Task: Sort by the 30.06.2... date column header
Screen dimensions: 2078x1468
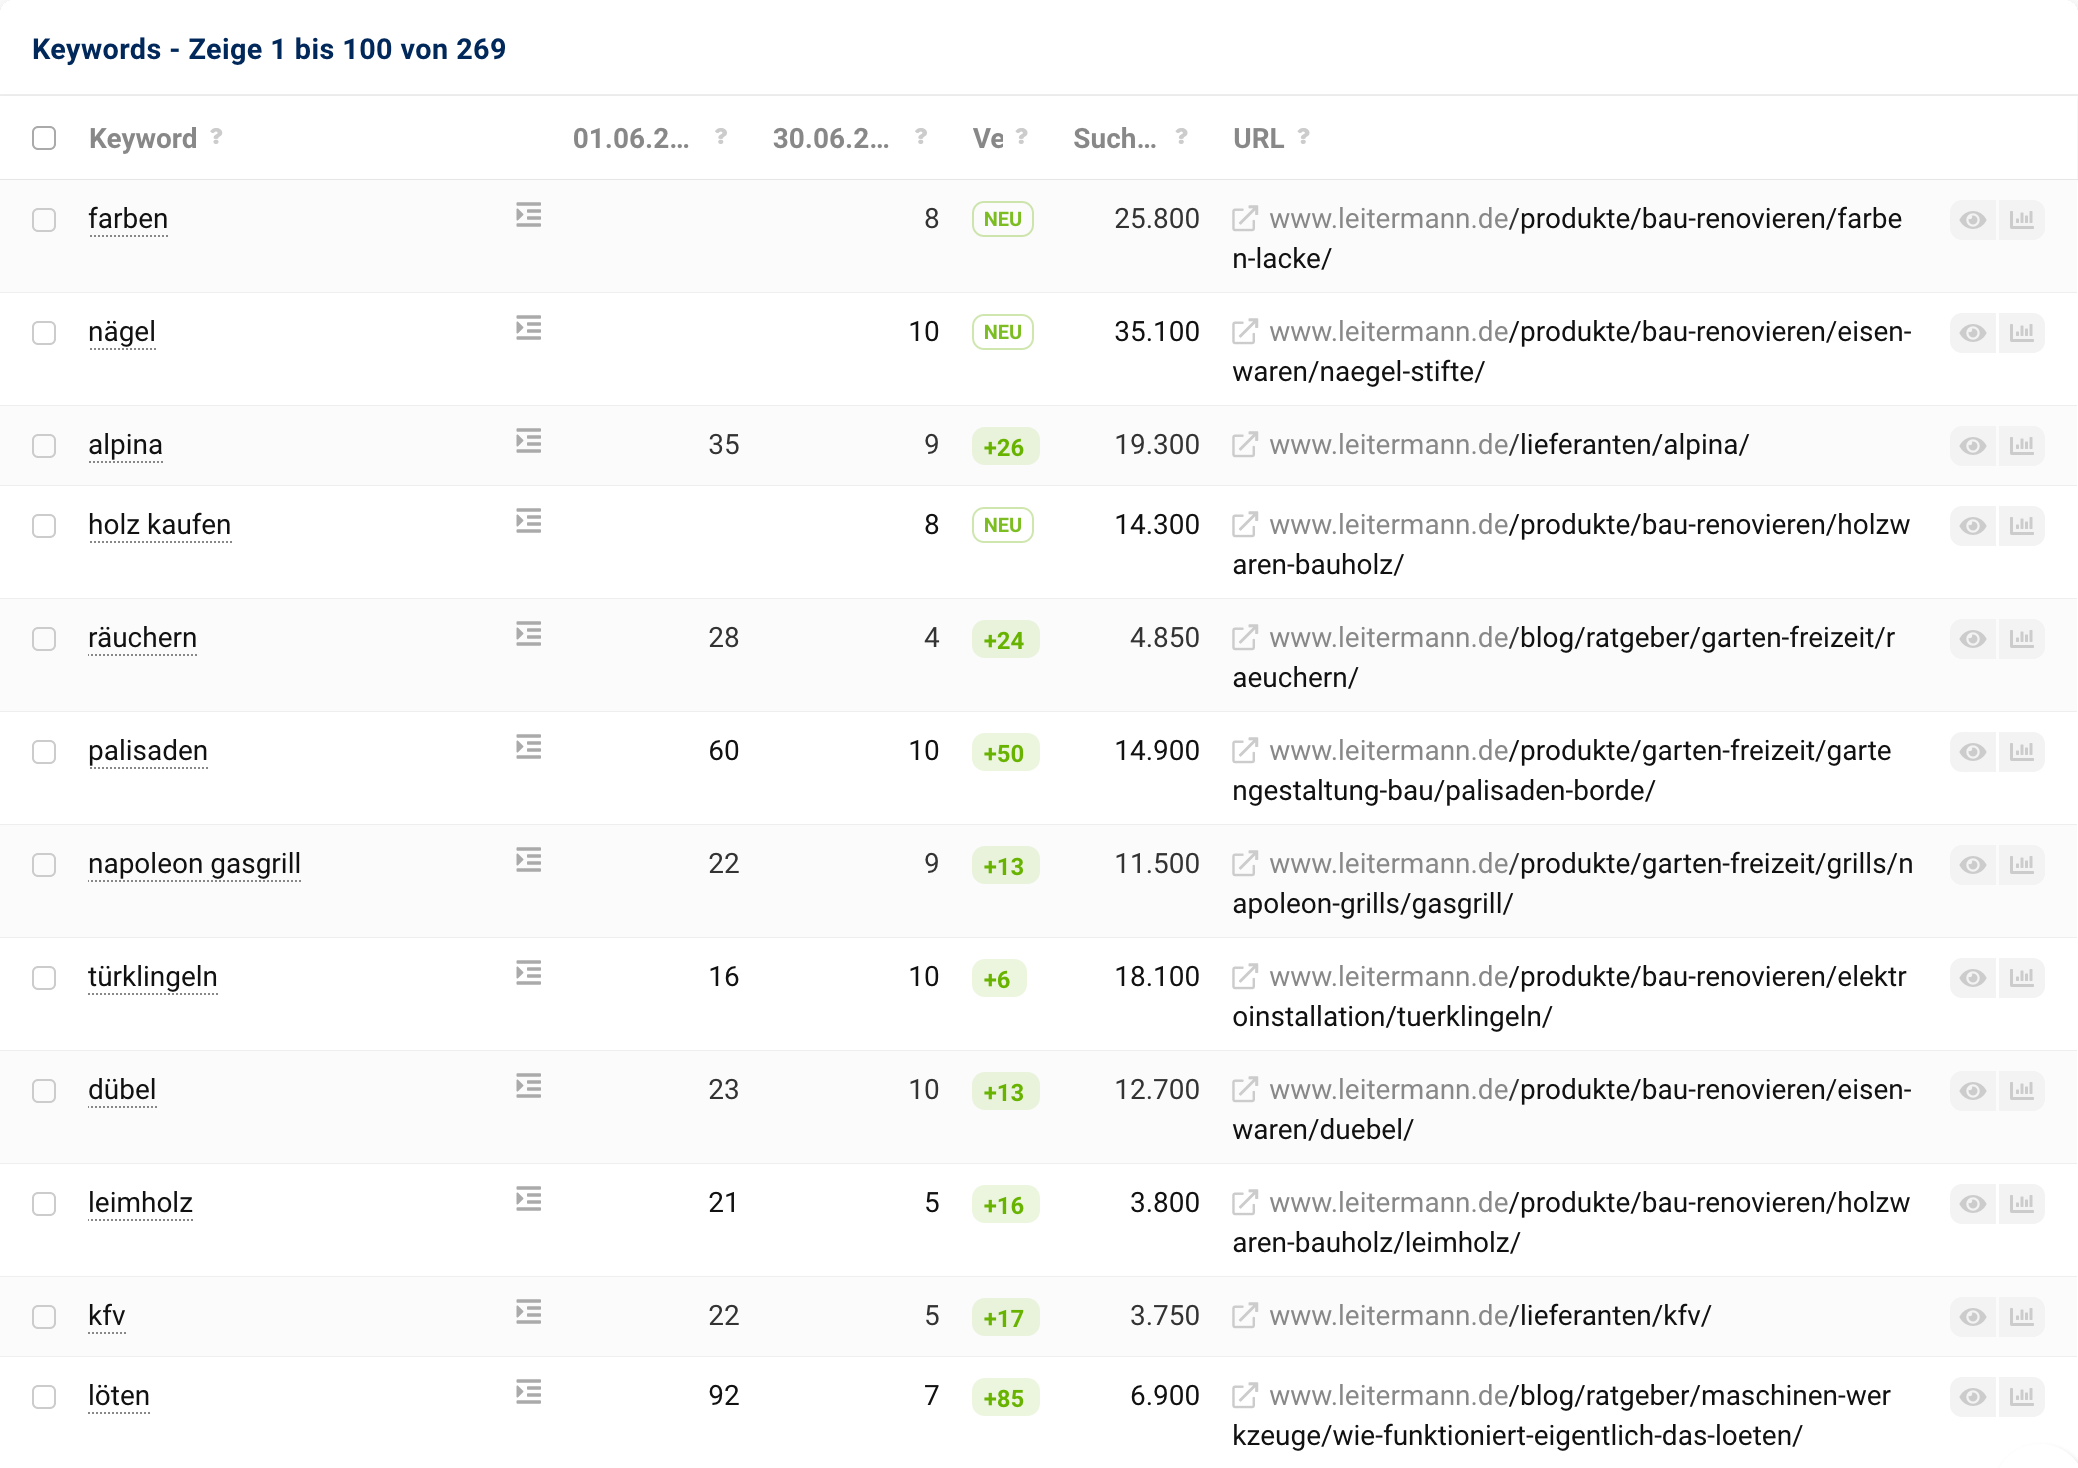Action: click(x=830, y=138)
